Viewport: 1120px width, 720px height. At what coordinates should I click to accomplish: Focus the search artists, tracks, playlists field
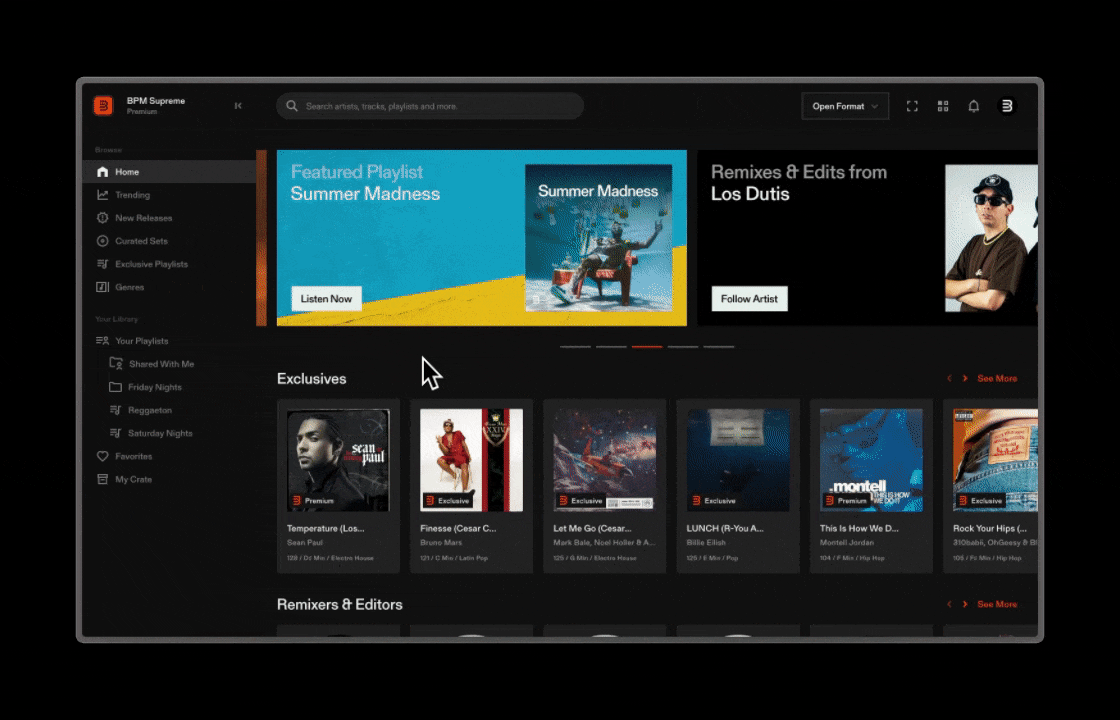[430, 106]
